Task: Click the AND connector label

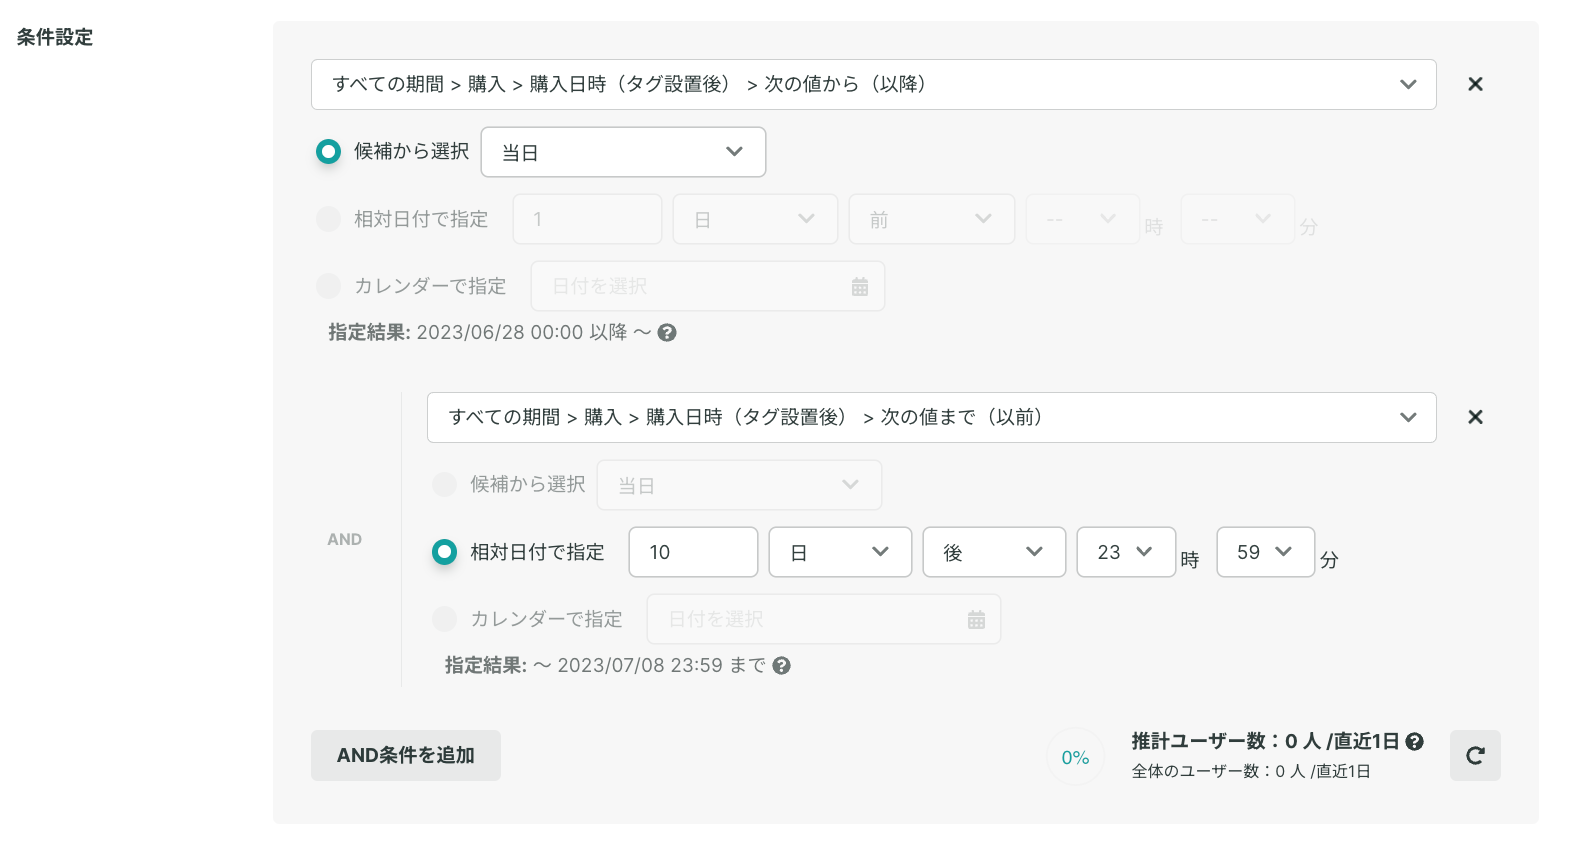Action: click(345, 539)
